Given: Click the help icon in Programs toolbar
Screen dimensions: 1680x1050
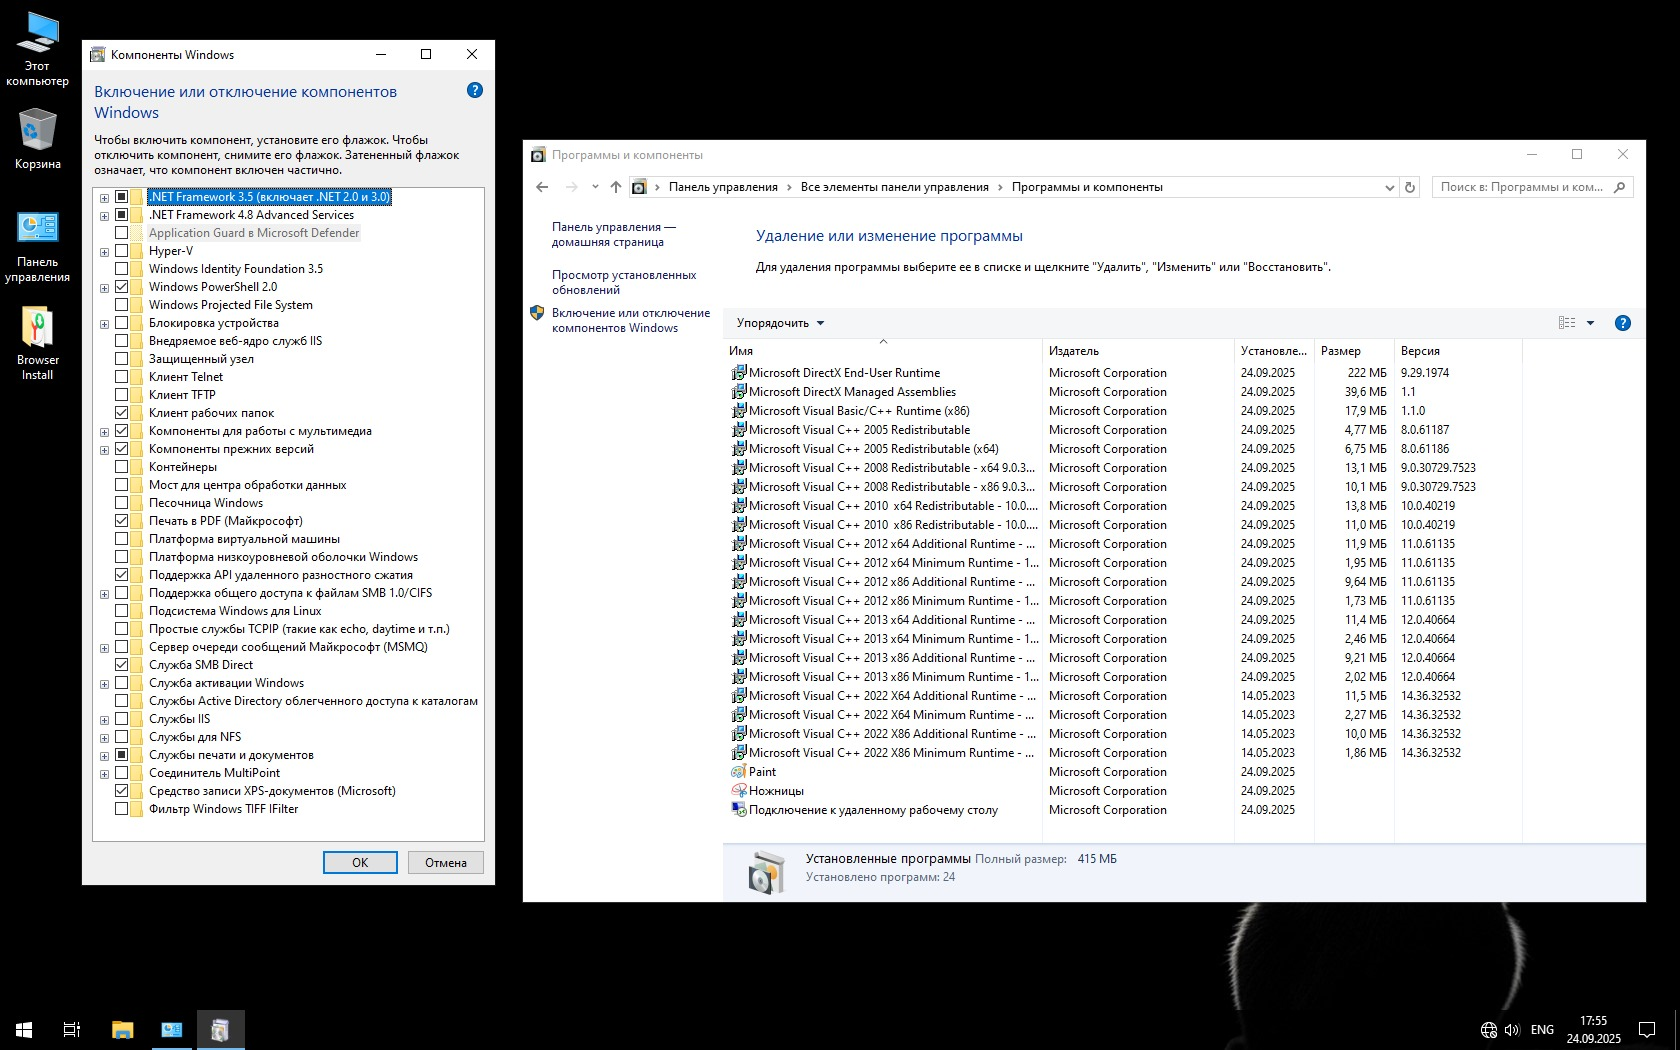Looking at the screenshot, I should [x=1623, y=323].
